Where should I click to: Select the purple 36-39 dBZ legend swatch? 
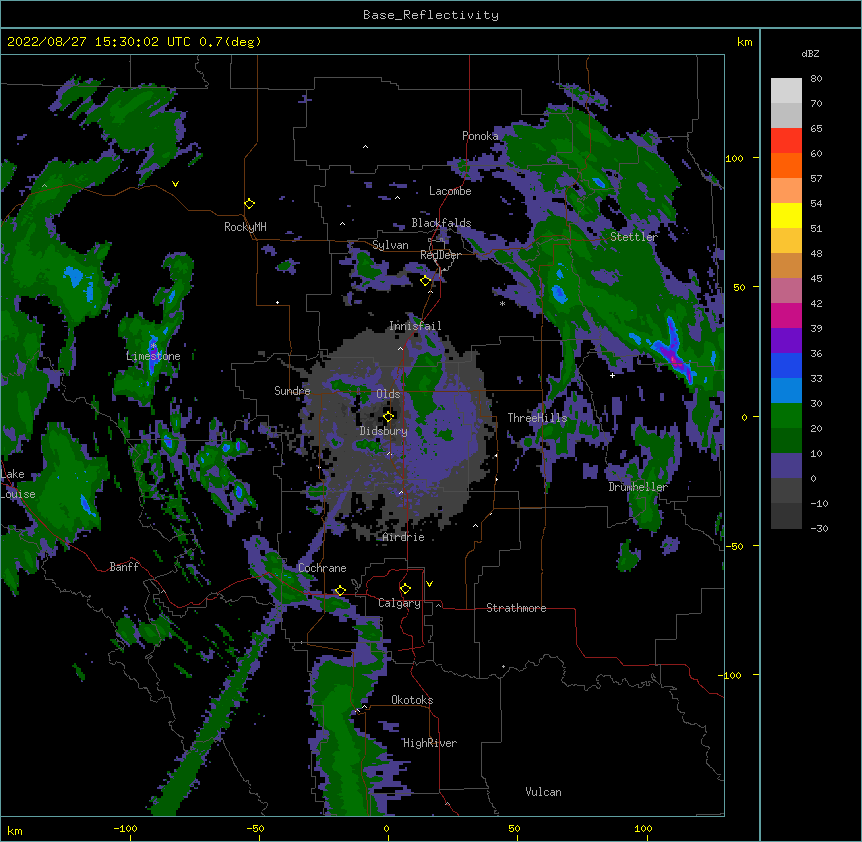(786, 341)
